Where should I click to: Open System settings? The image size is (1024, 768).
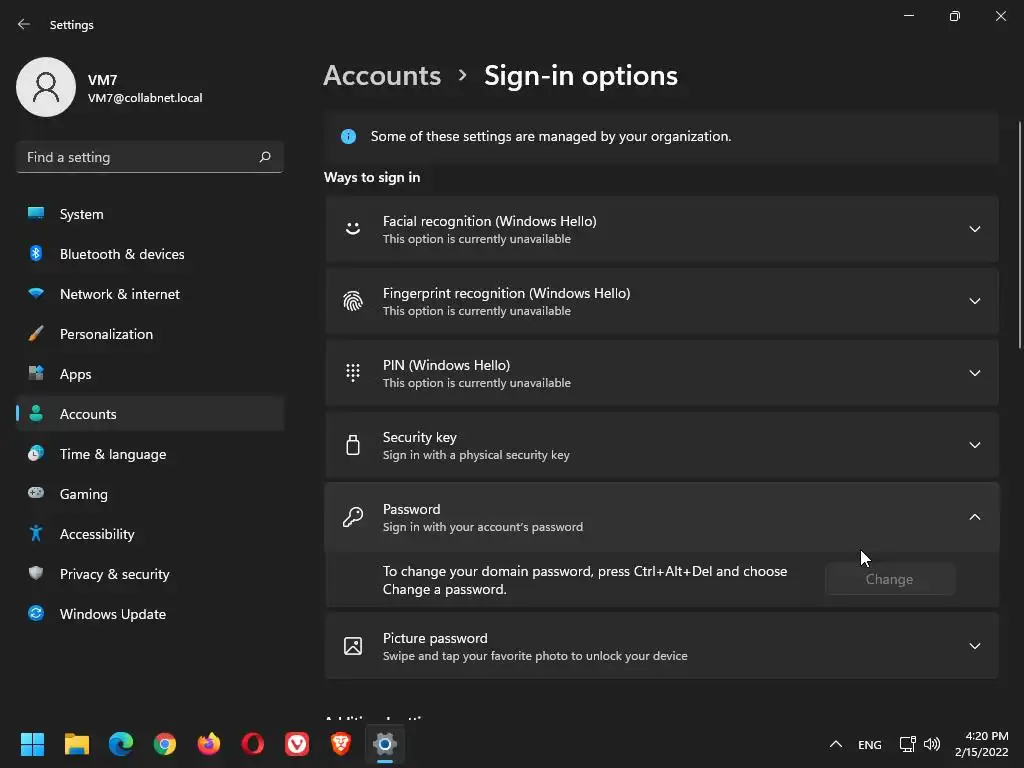[150, 214]
